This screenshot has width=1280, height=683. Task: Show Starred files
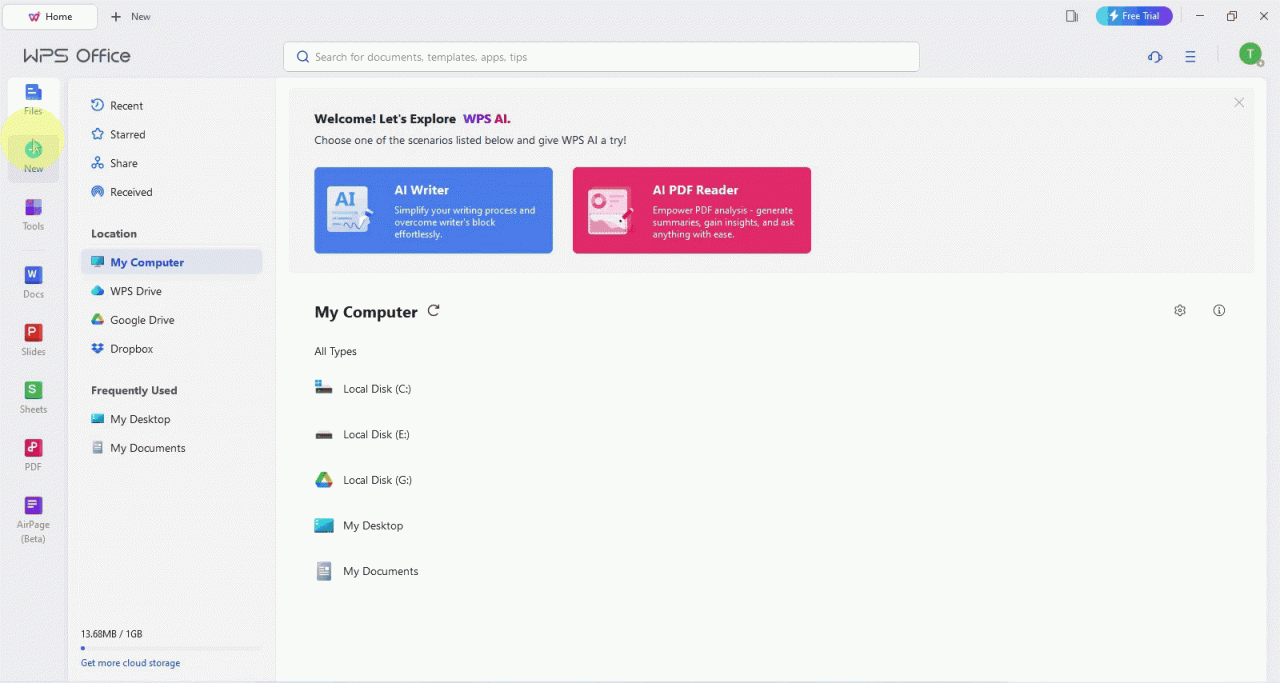171,134
